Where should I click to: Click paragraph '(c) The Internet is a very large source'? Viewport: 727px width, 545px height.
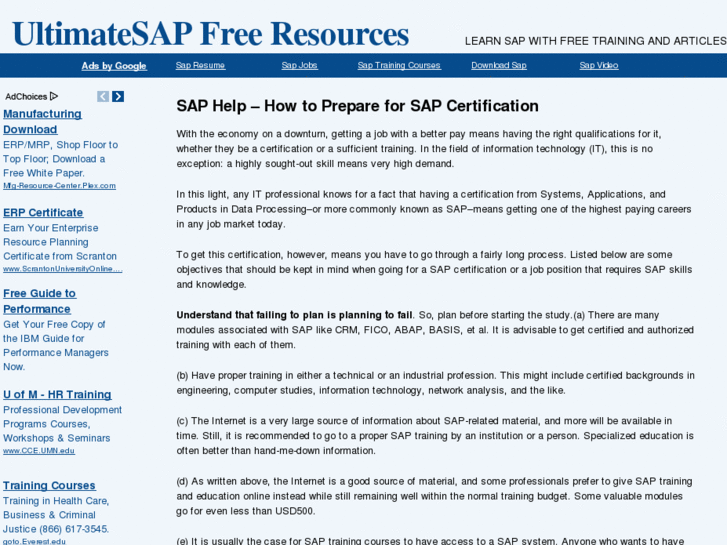435,436
